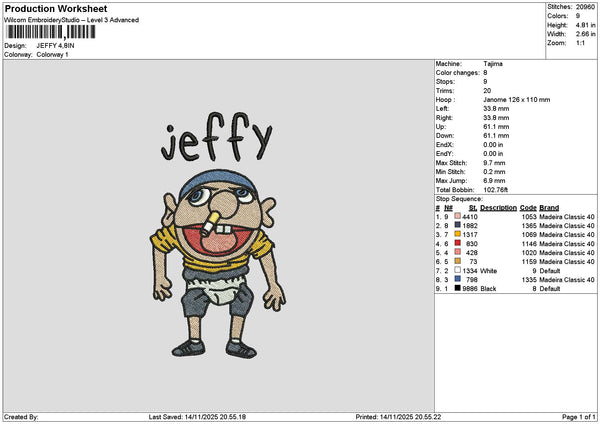Click 'Last Saved: 14/11/2025 20.55.18' in footer
The height and width of the screenshot is (424, 600).
[x=197, y=417]
